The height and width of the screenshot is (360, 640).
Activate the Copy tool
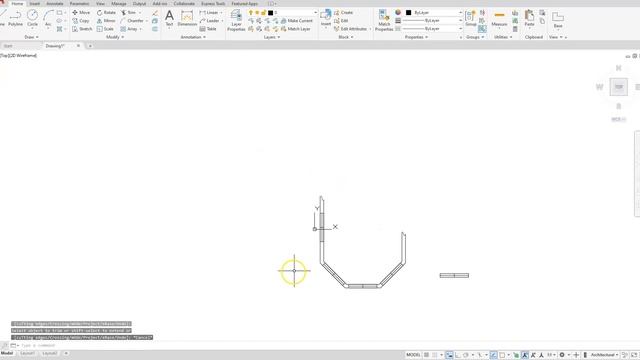[x=81, y=21]
